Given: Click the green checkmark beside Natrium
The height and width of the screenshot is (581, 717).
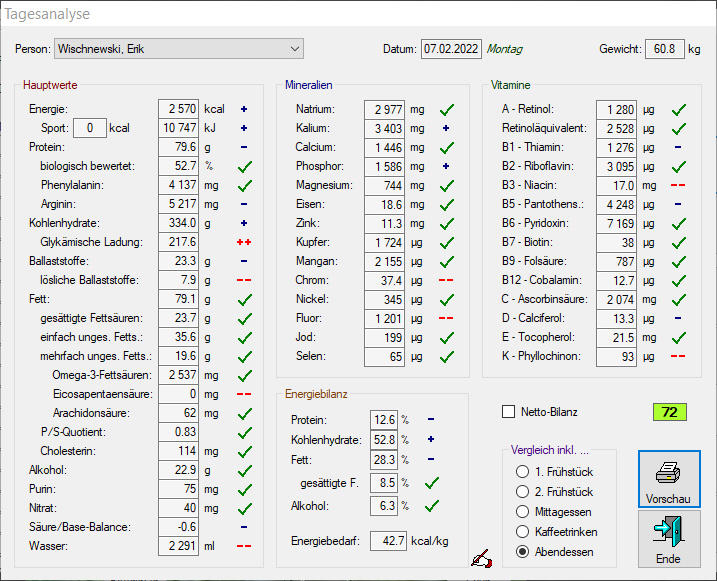Looking at the screenshot, I should tap(447, 109).
